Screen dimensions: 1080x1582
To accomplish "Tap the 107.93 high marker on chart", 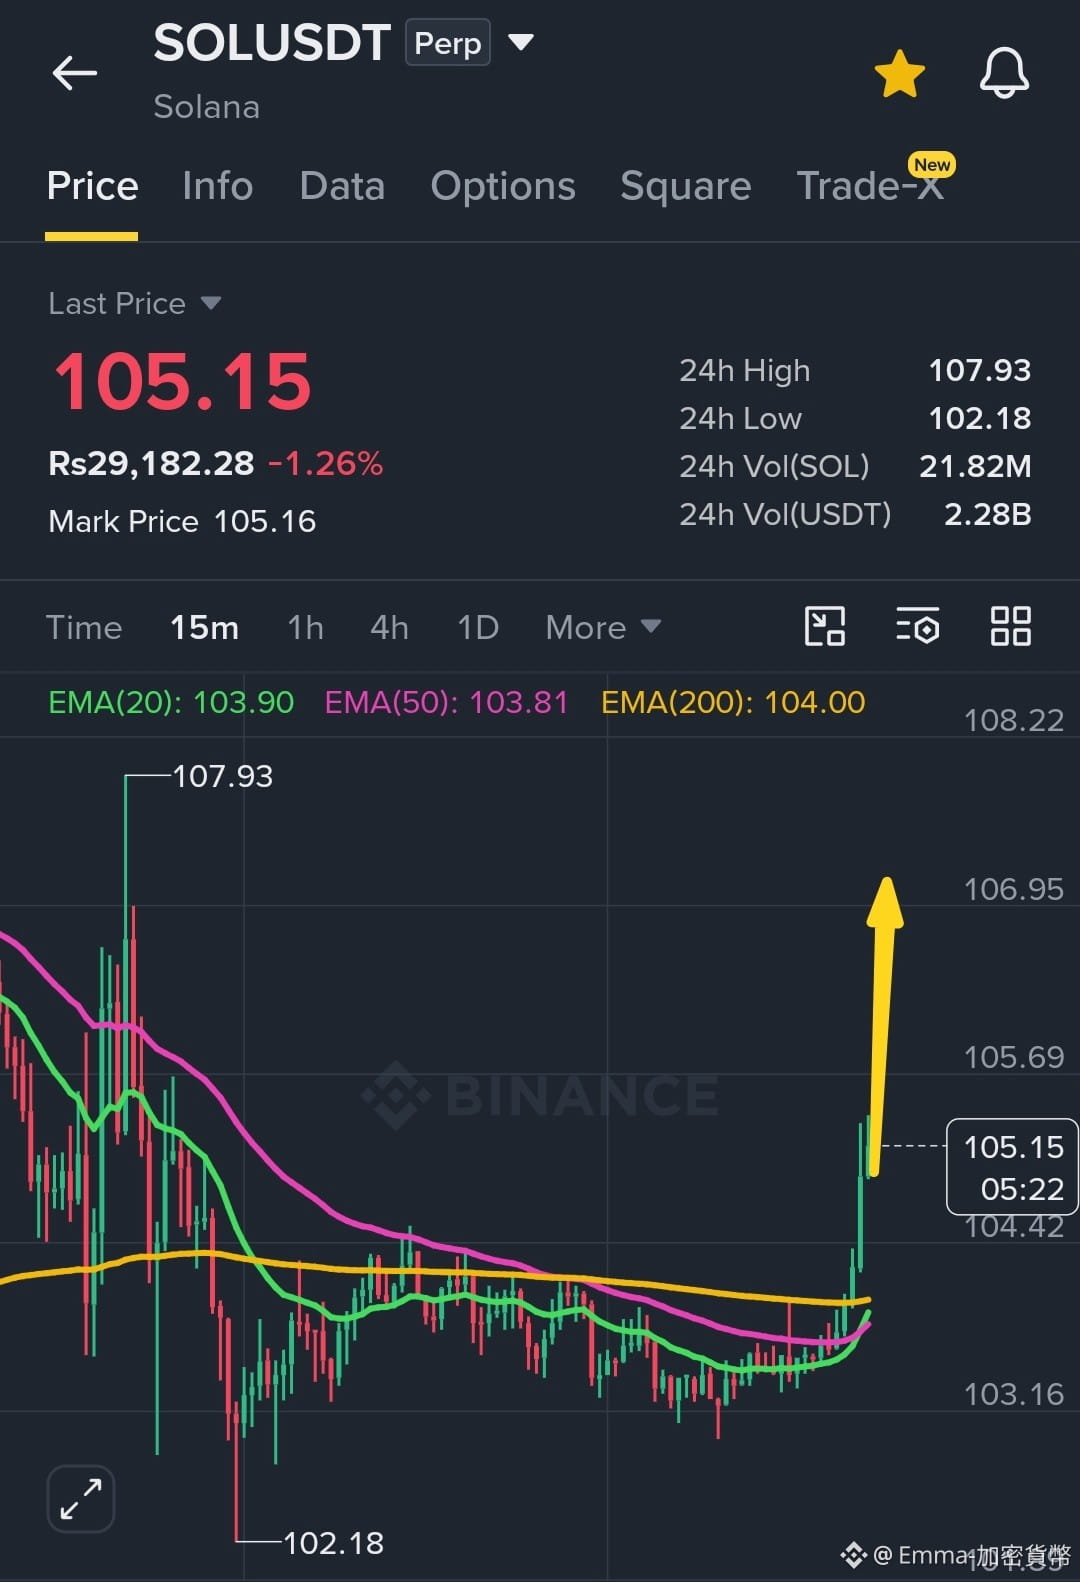I will pos(222,776).
